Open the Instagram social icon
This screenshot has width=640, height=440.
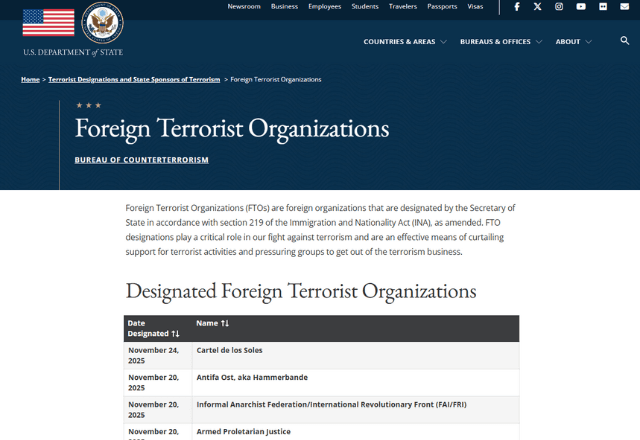click(x=559, y=7)
